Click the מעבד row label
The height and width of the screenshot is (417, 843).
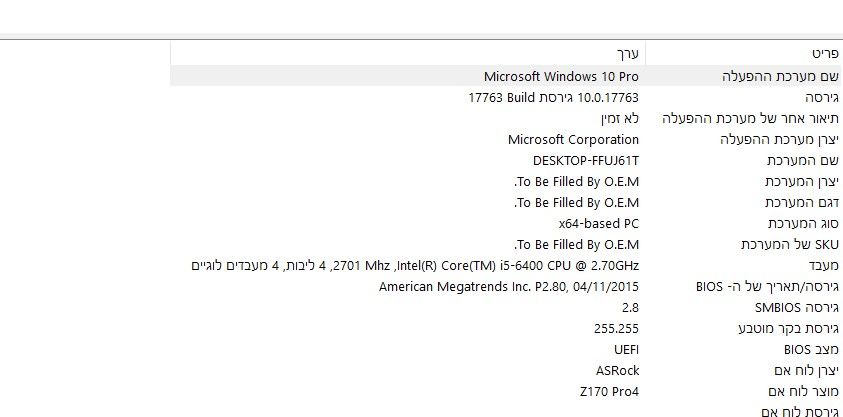point(823,266)
